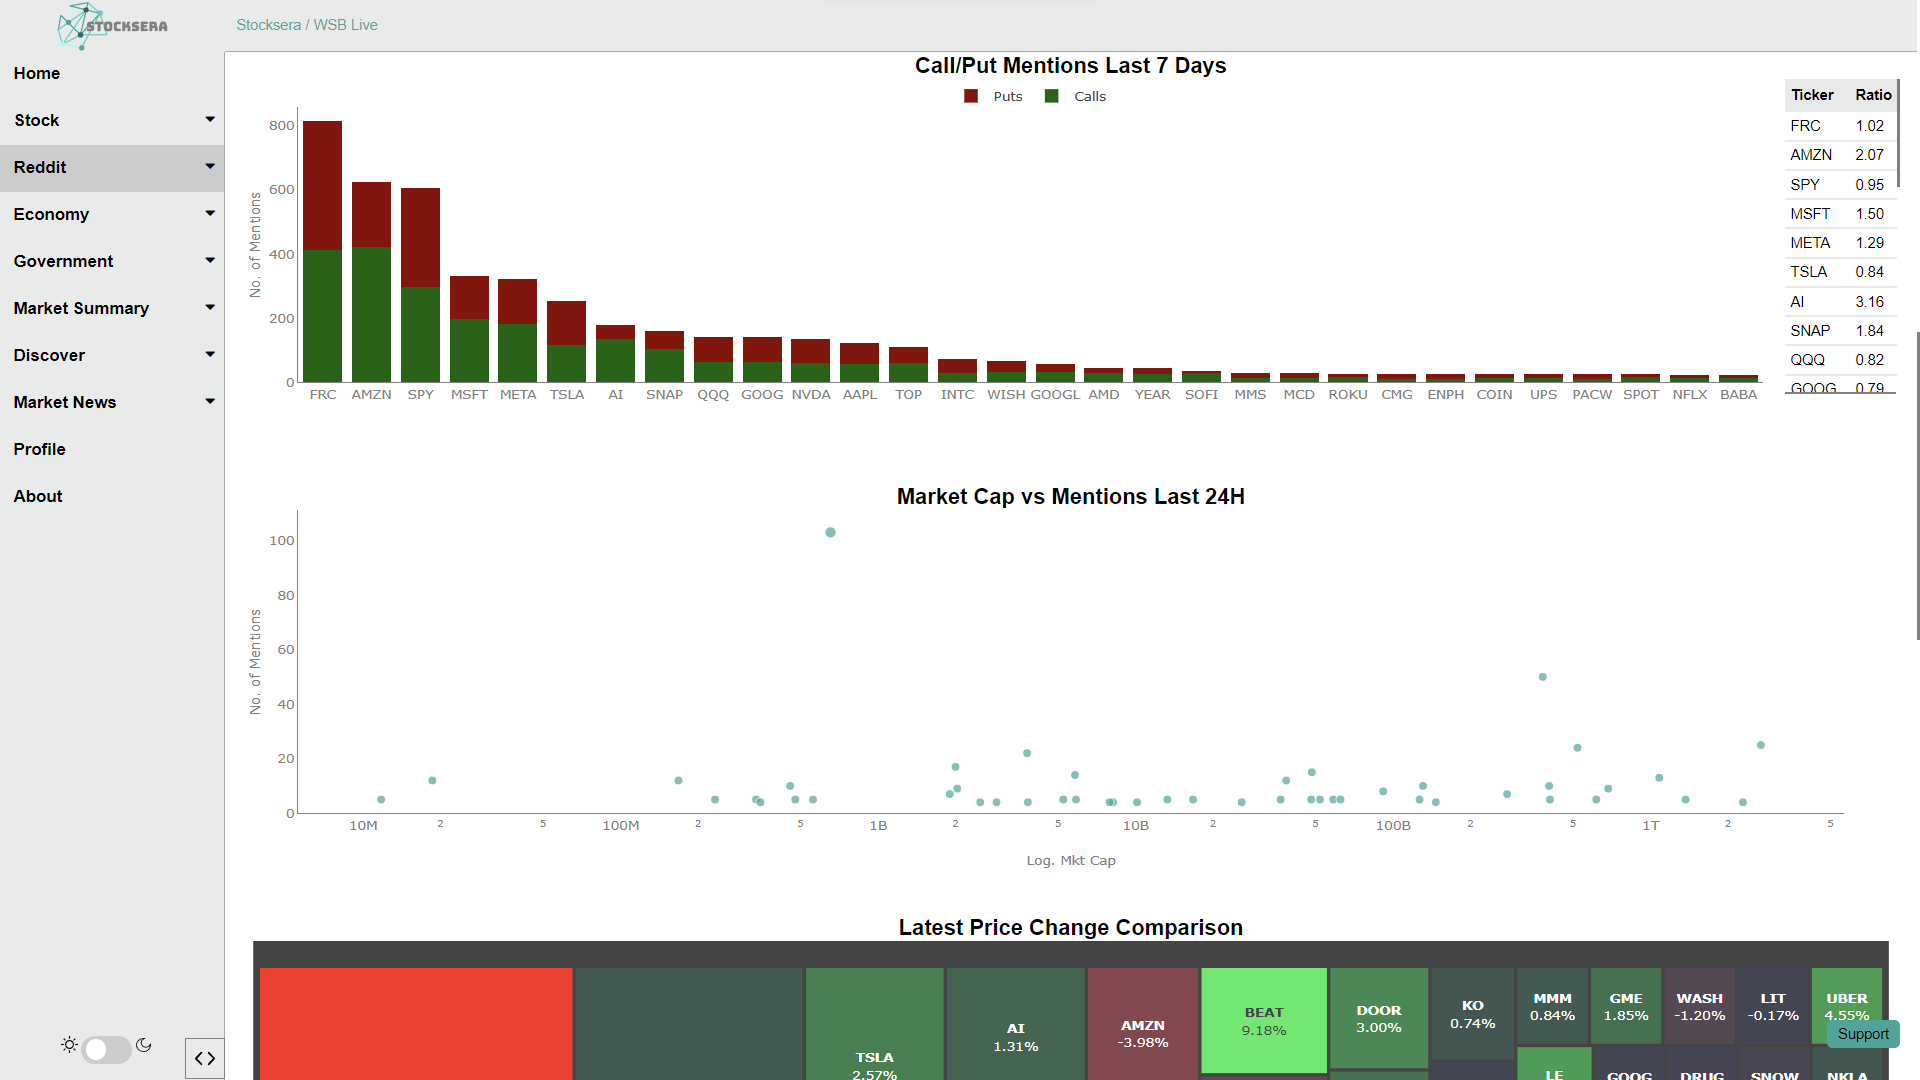Click the FRC bar in chart

pos(322,250)
